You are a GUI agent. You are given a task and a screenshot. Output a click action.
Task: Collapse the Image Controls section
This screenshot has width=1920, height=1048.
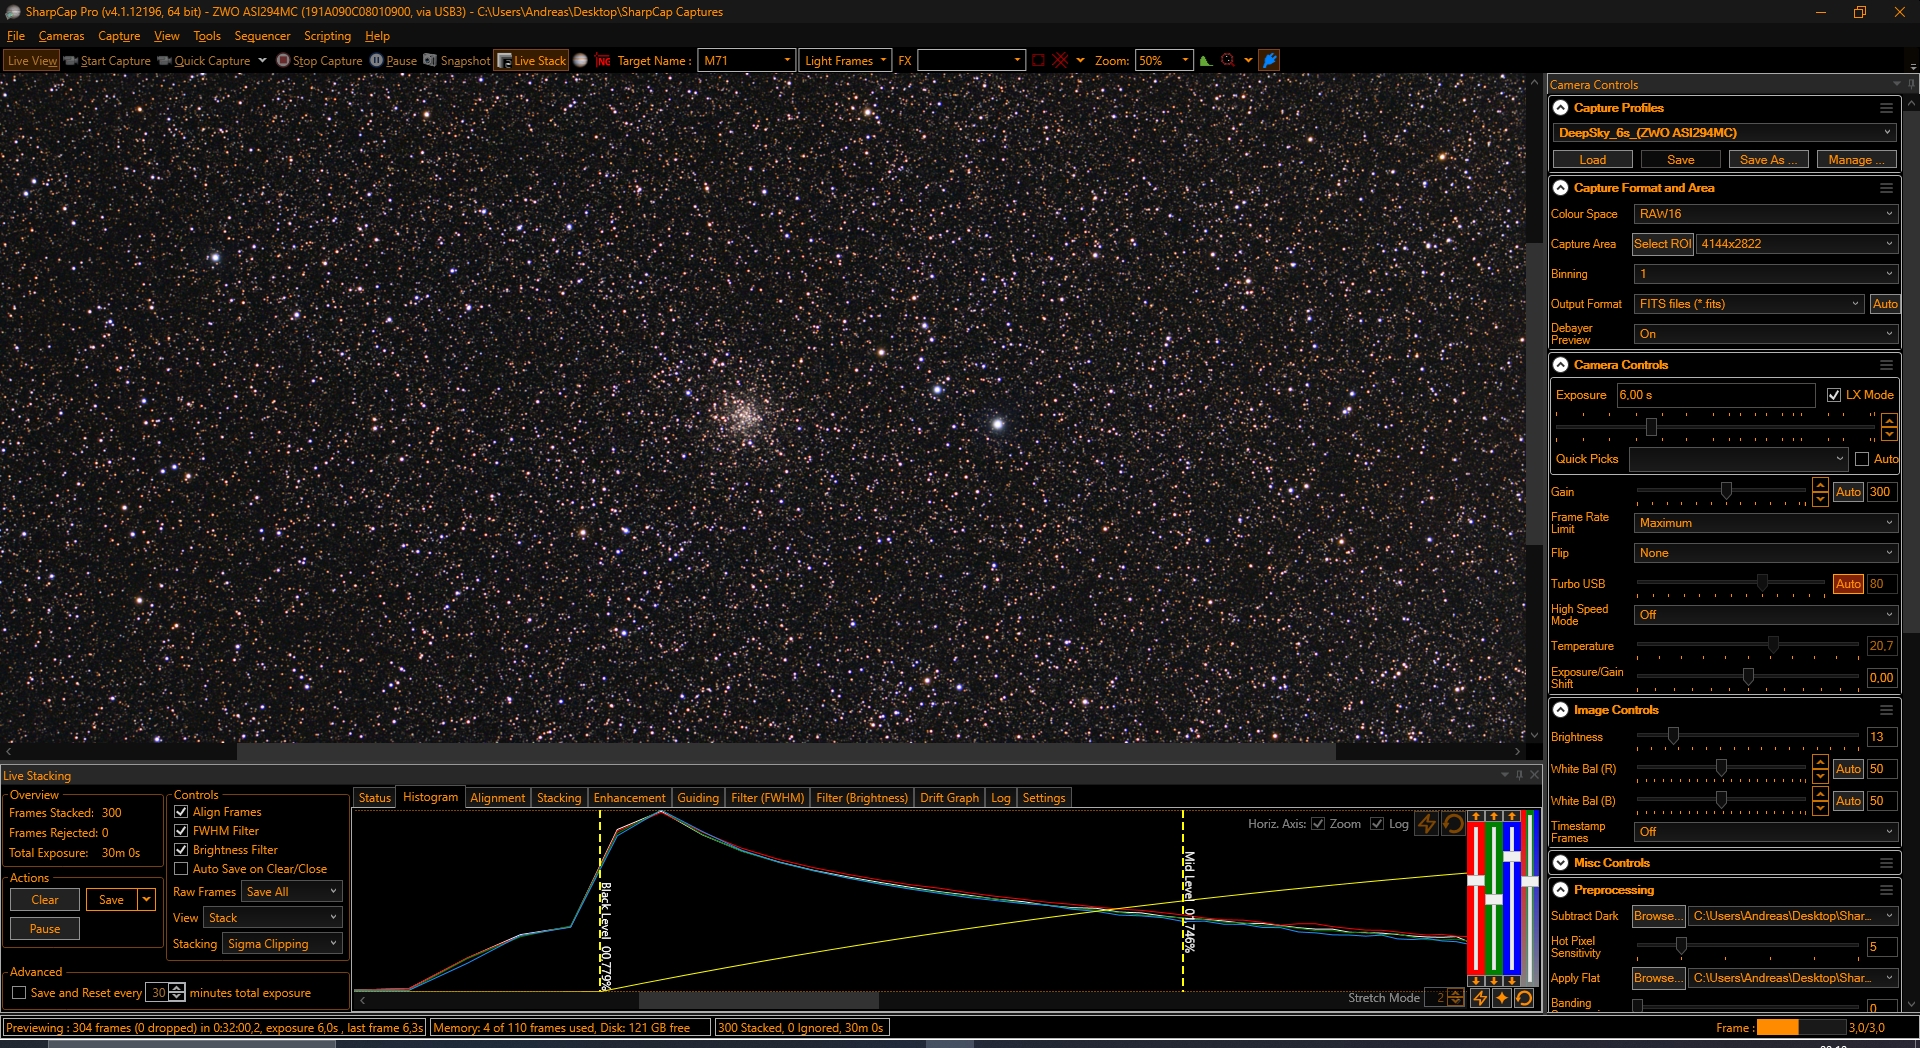click(x=1561, y=710)
